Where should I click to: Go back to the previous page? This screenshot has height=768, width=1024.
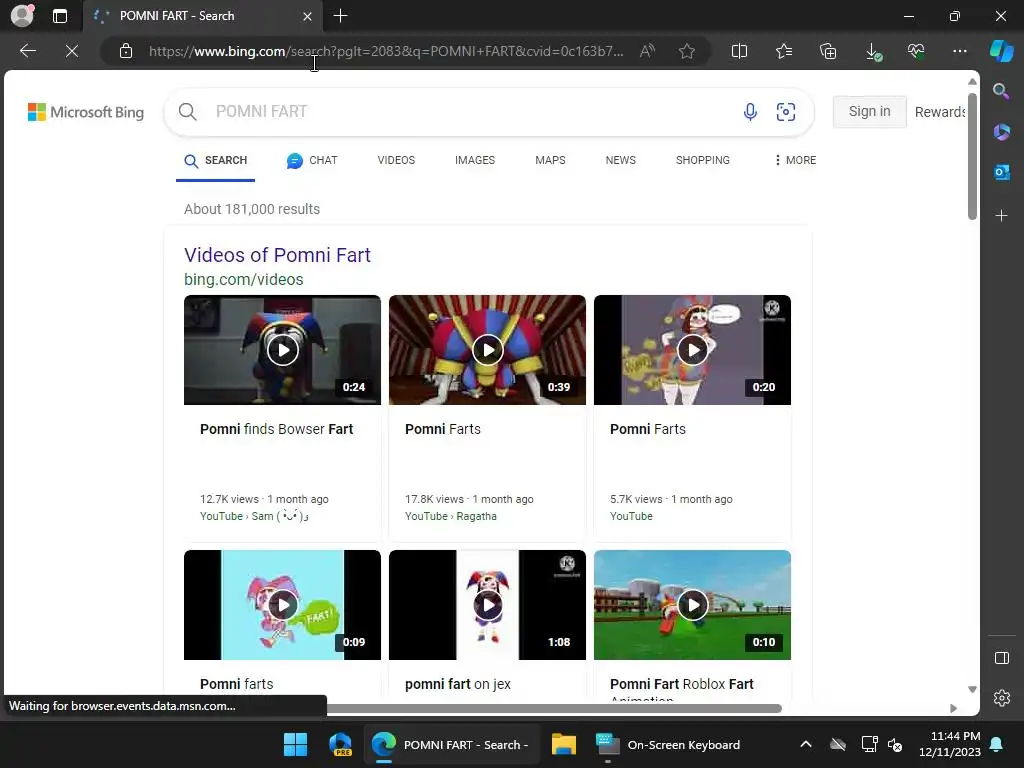[x=27, y=51]
